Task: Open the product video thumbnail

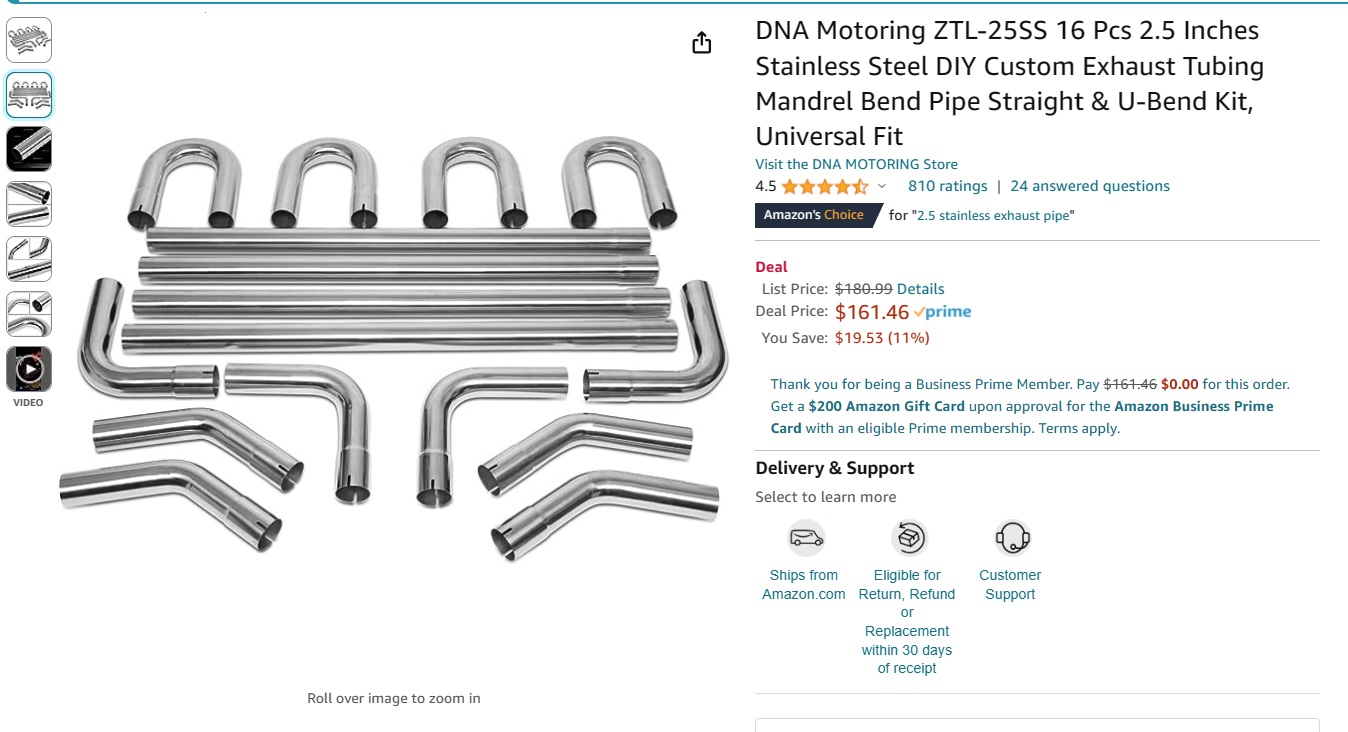Action: (x=29, y=369)
